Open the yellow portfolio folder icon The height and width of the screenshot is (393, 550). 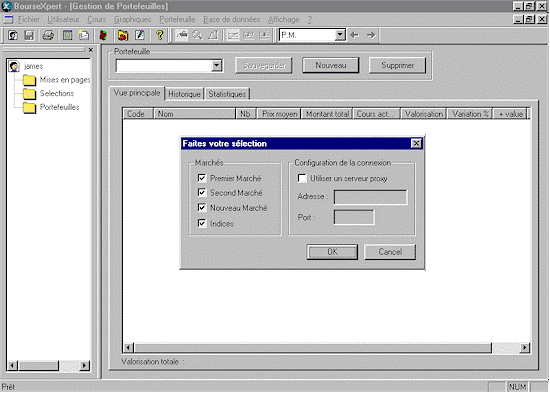(x=123, y=35)
